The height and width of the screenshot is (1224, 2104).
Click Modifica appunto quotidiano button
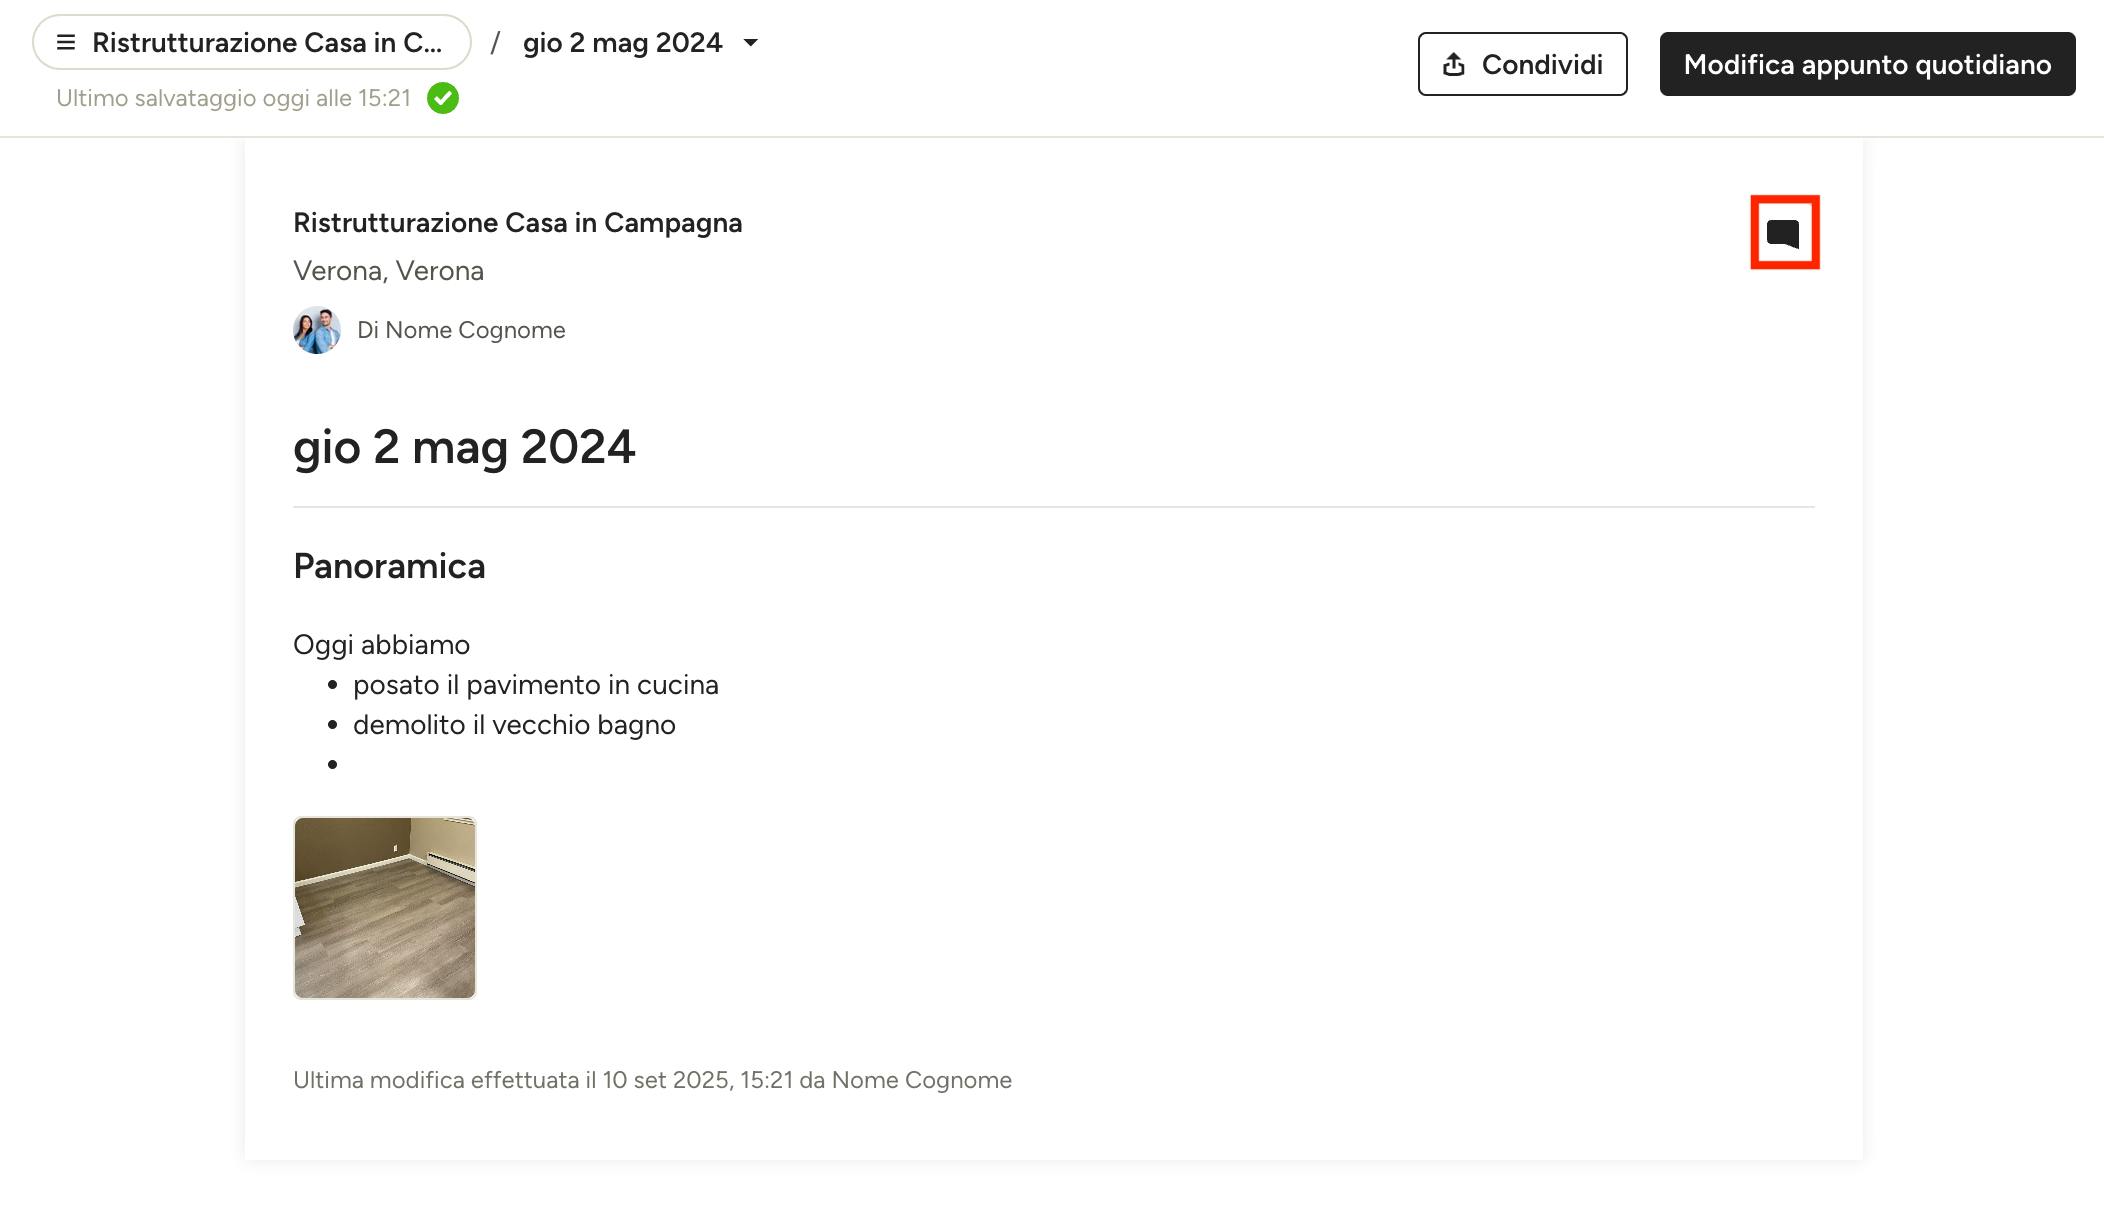(x=1867, y=64)
